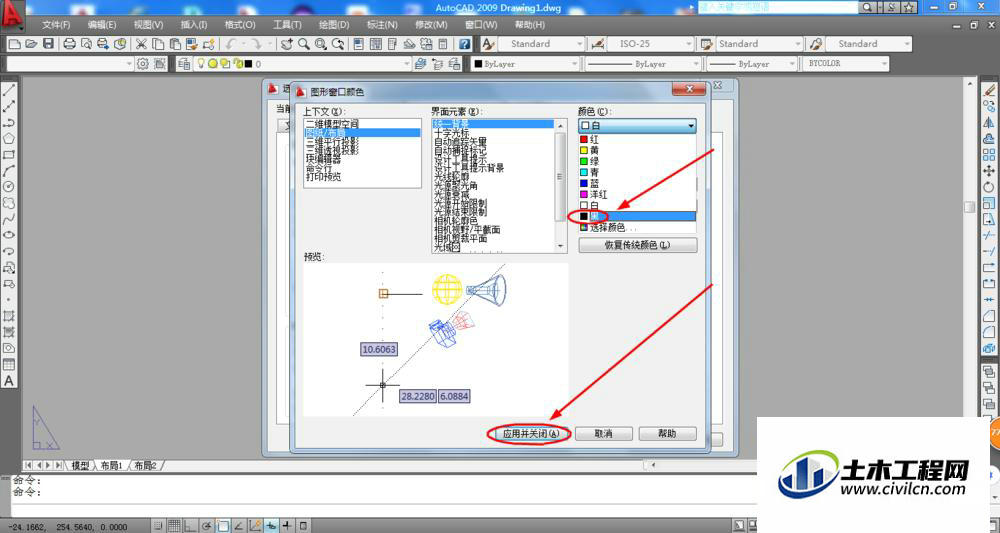Open the 编辑(E) menu
Screen dimensions: 1000x533
(102, 25)
